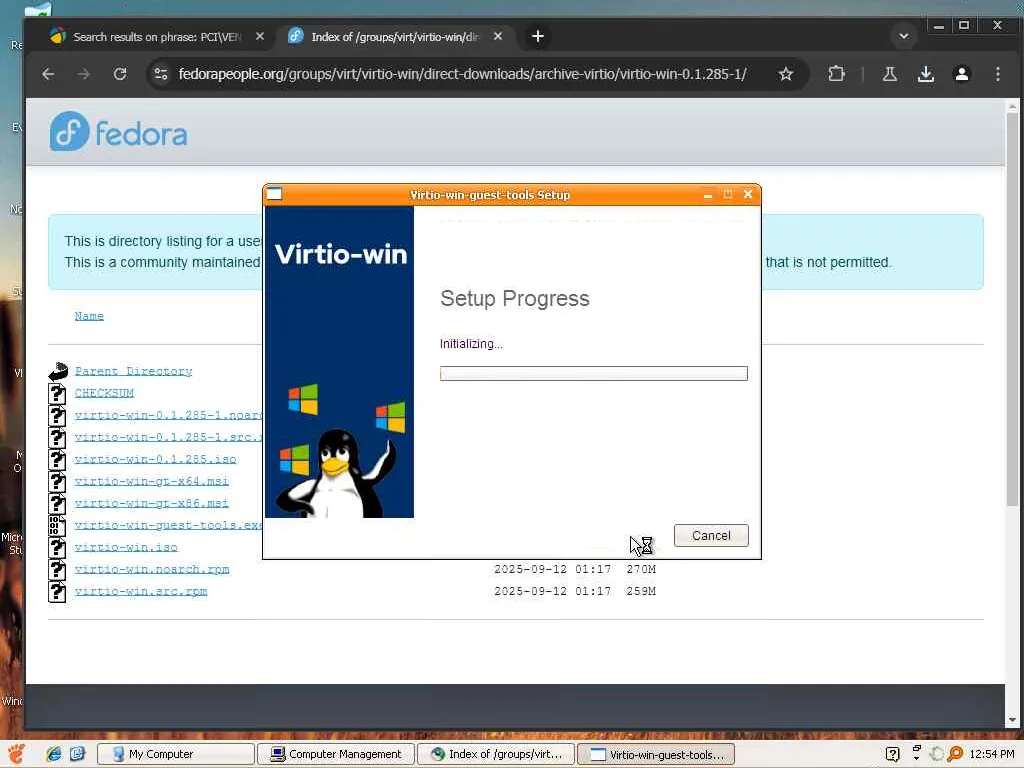Download virtio-win-gt-x86.msi

152,503
